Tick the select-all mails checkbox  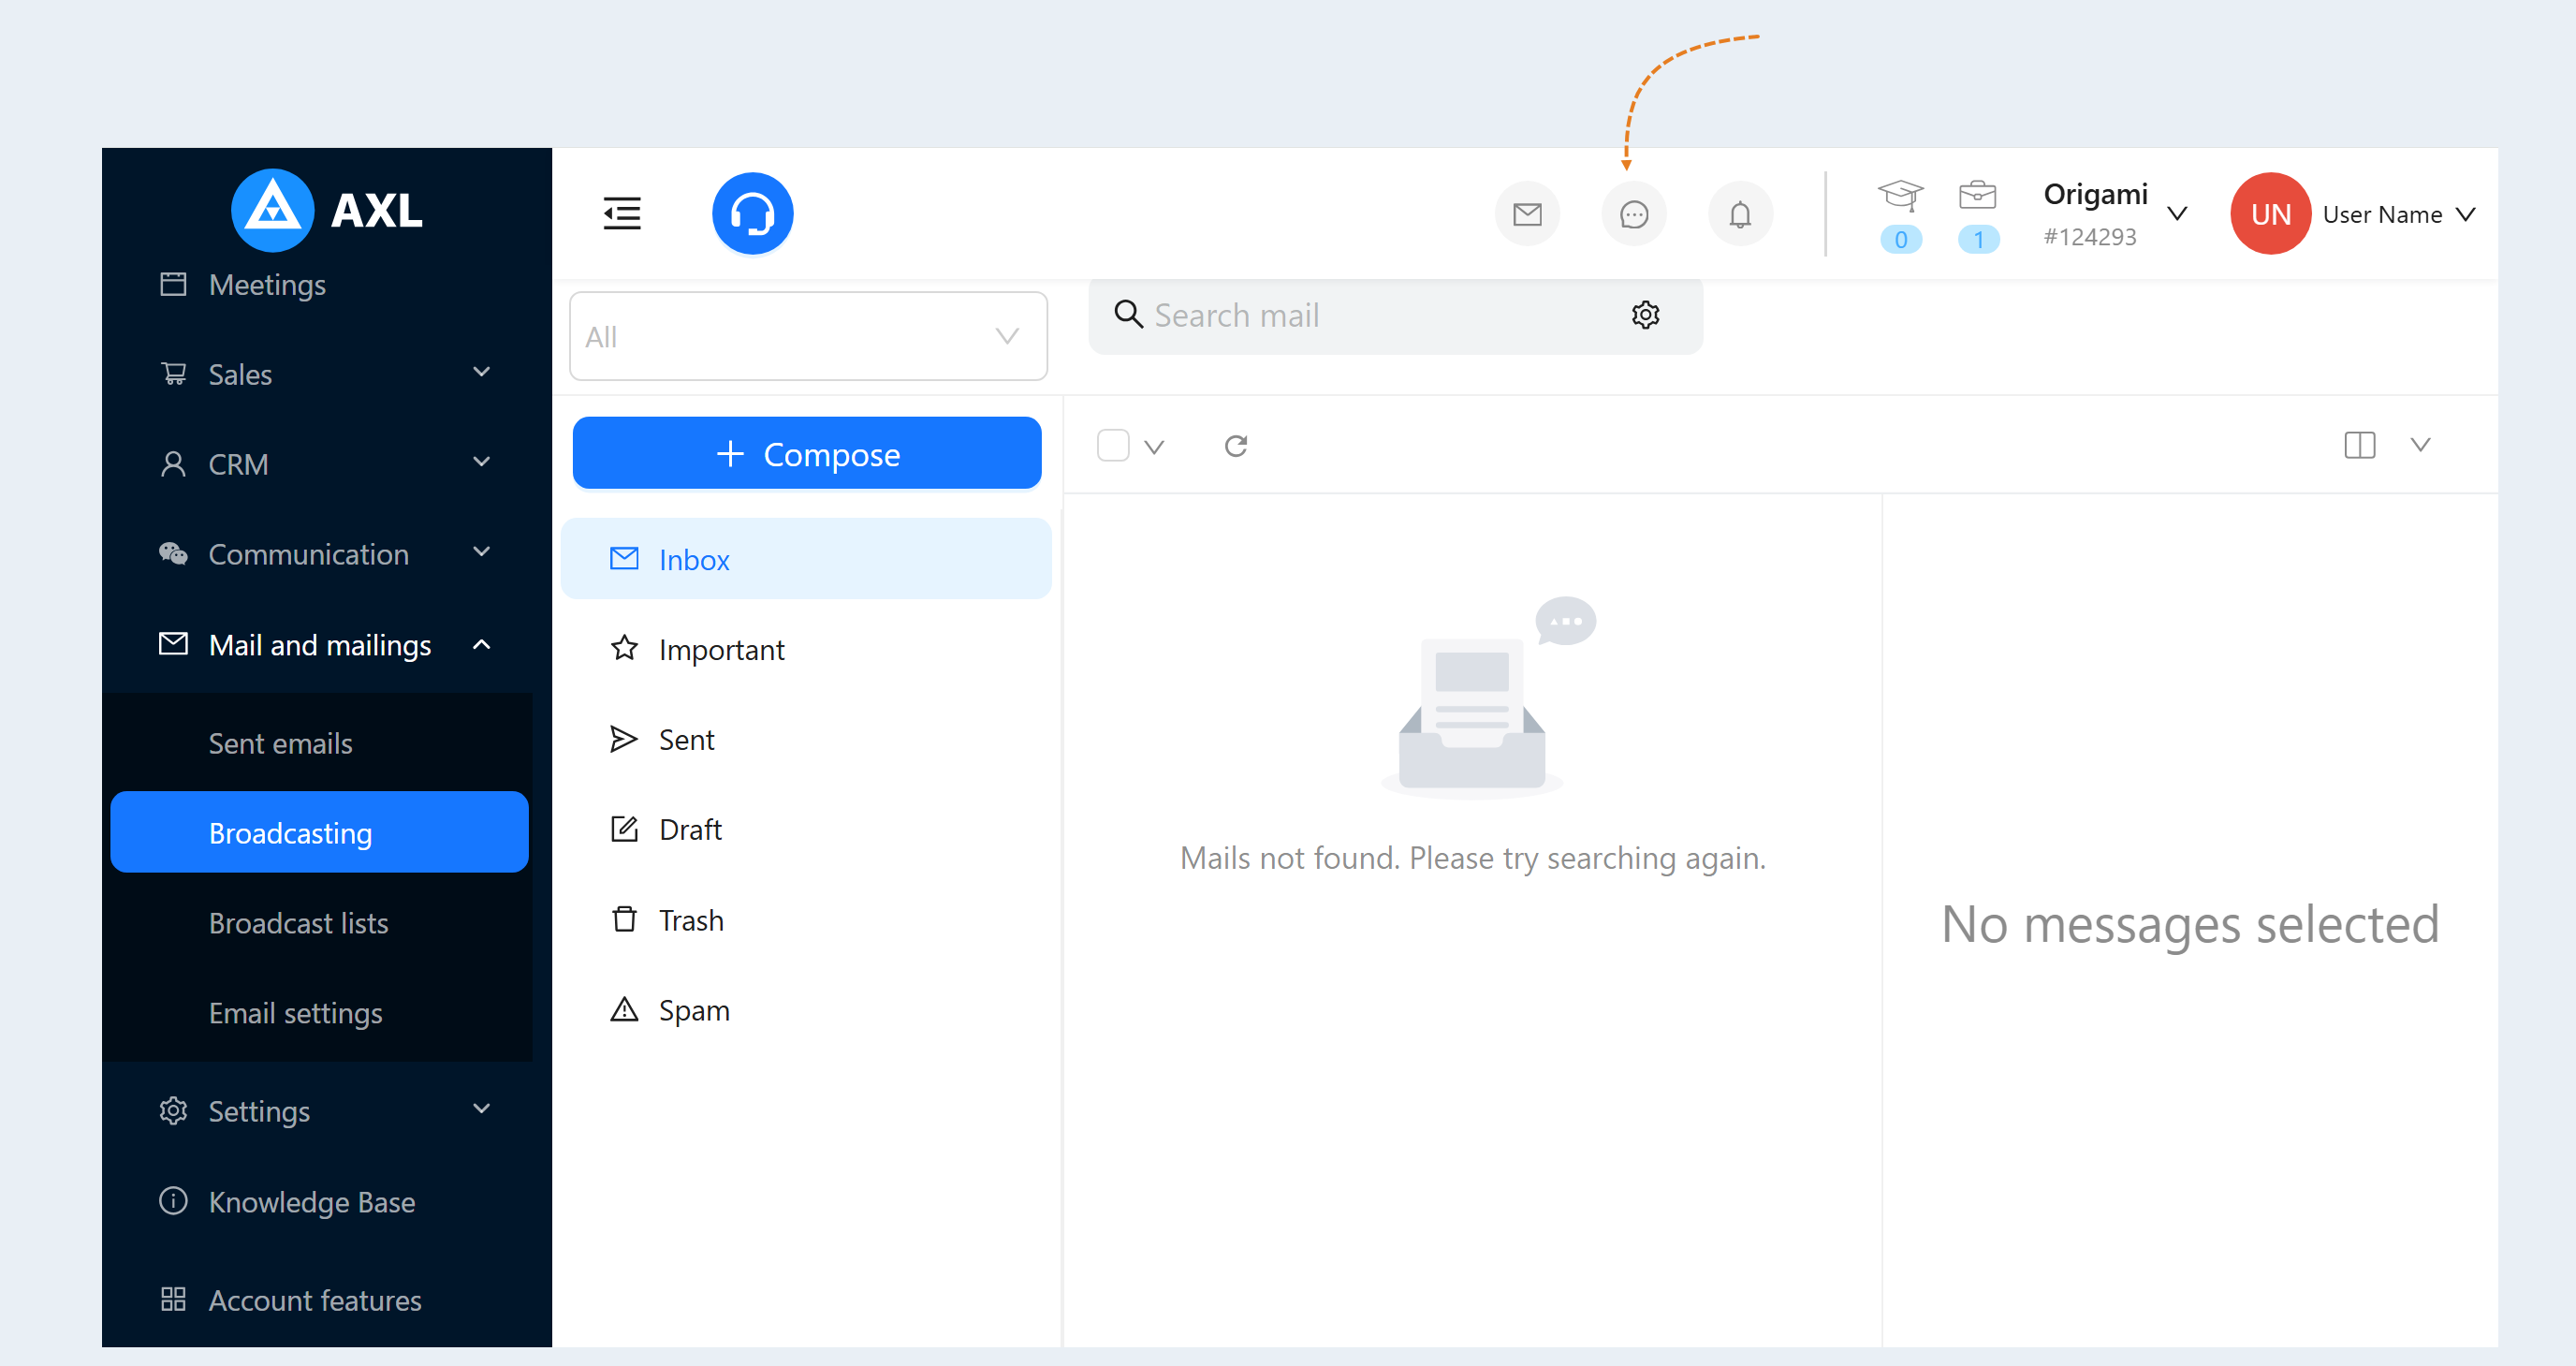pyautogui.click(x=1113, y=445)
